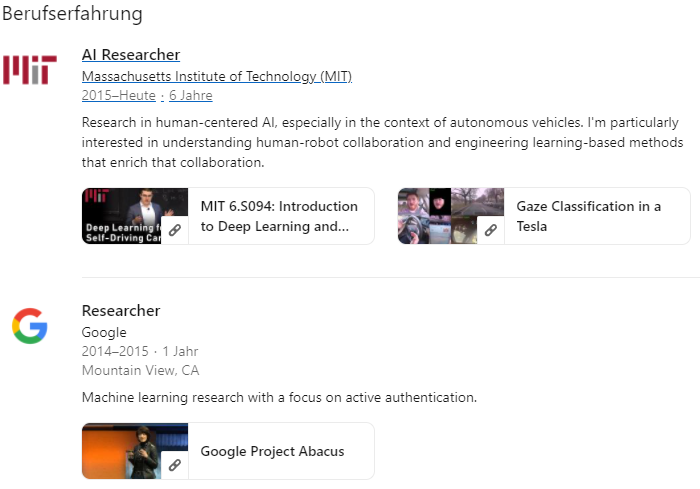This screenshot has height=489, width=700.
Task: Open the AI Researcher job title link
Action: (131, 55)
